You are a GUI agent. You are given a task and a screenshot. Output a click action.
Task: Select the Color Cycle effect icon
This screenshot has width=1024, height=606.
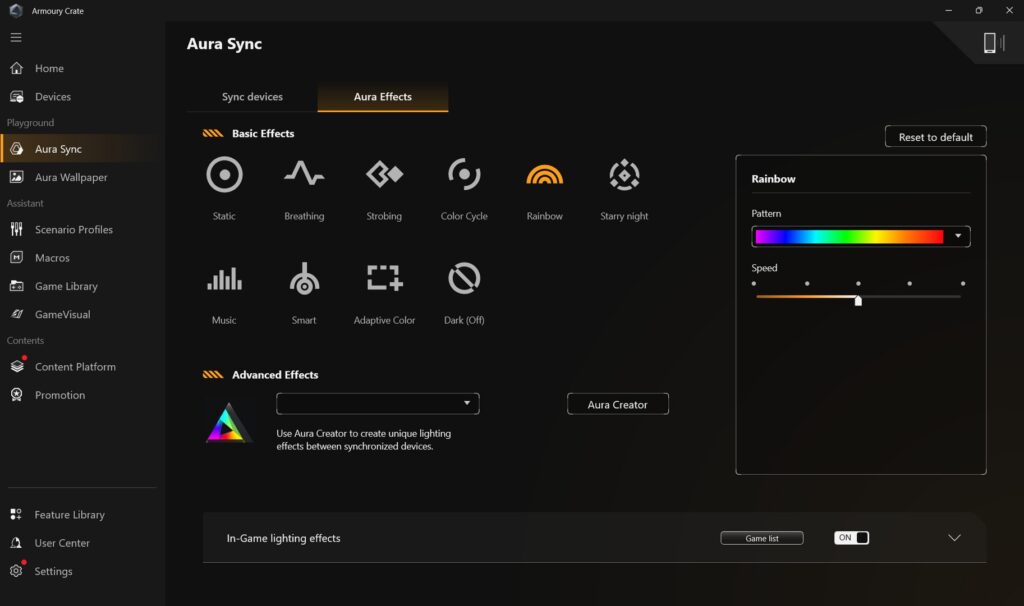[x=464, y=174]
